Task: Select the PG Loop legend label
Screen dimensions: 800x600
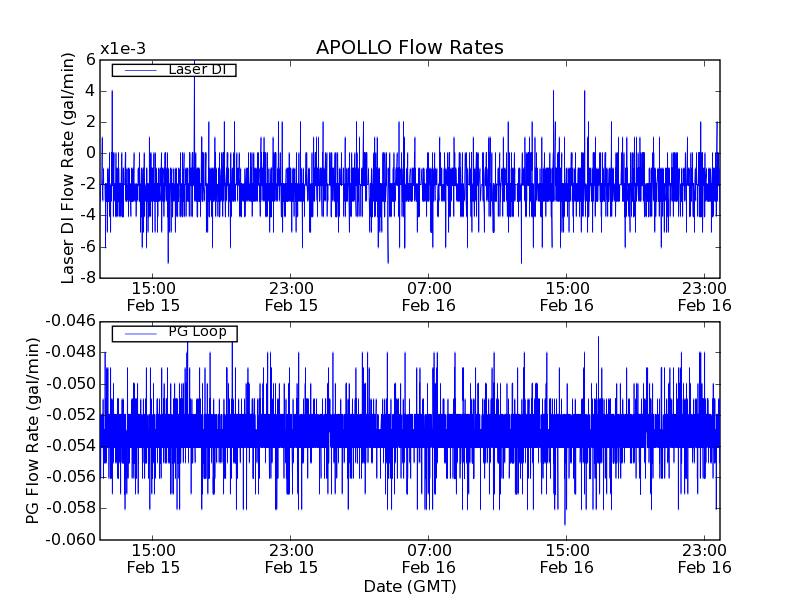Action: pyautogui.click(x=197, y=332)
